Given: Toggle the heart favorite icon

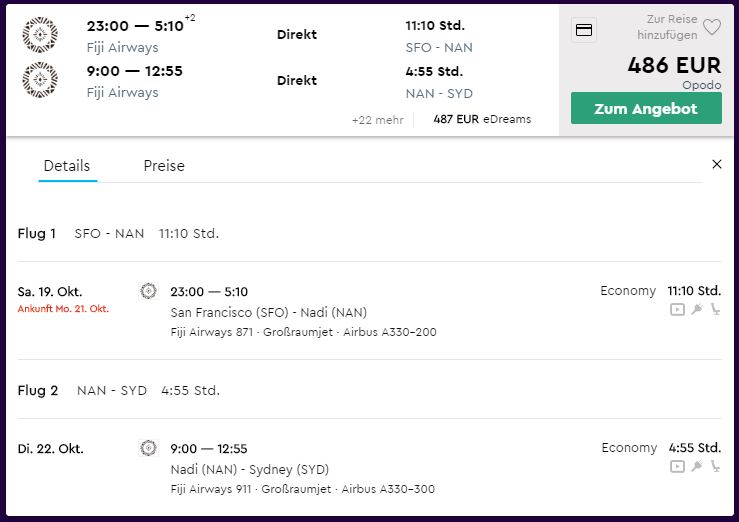Looking at the screenshot, I should 712,27.
